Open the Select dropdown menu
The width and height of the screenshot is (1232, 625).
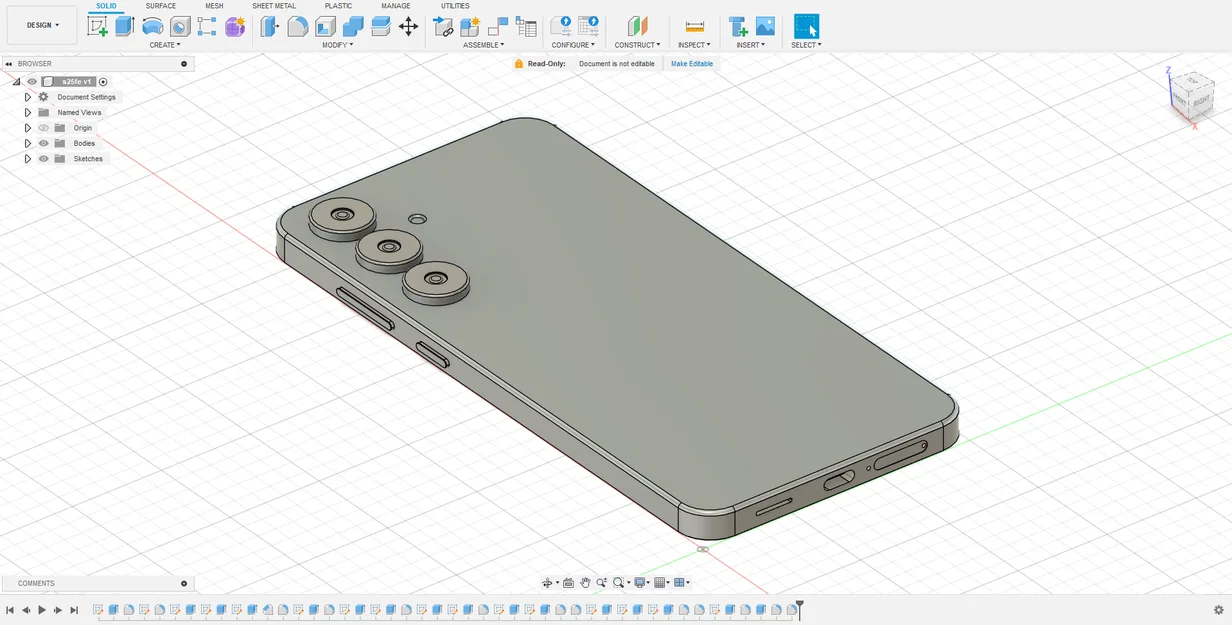click(806, 45)
